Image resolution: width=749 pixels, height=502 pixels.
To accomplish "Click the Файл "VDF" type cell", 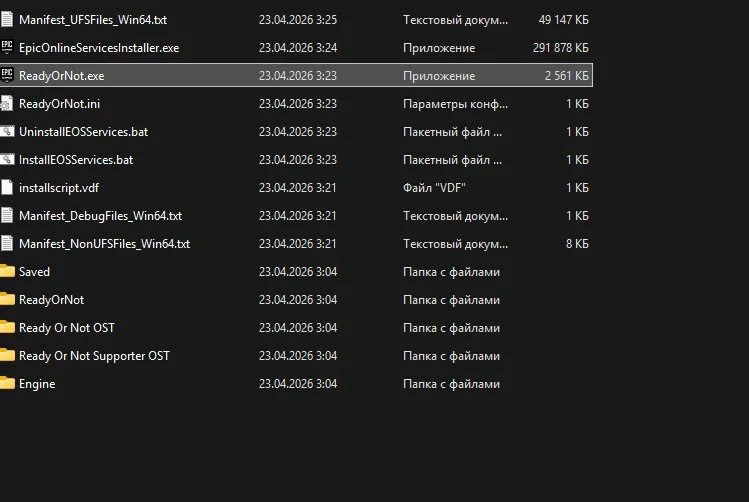I will tap(434, 188).
